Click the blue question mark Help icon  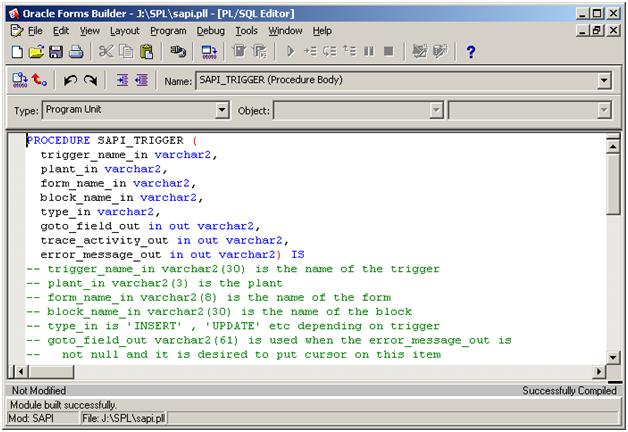click(x=471, y=52)
